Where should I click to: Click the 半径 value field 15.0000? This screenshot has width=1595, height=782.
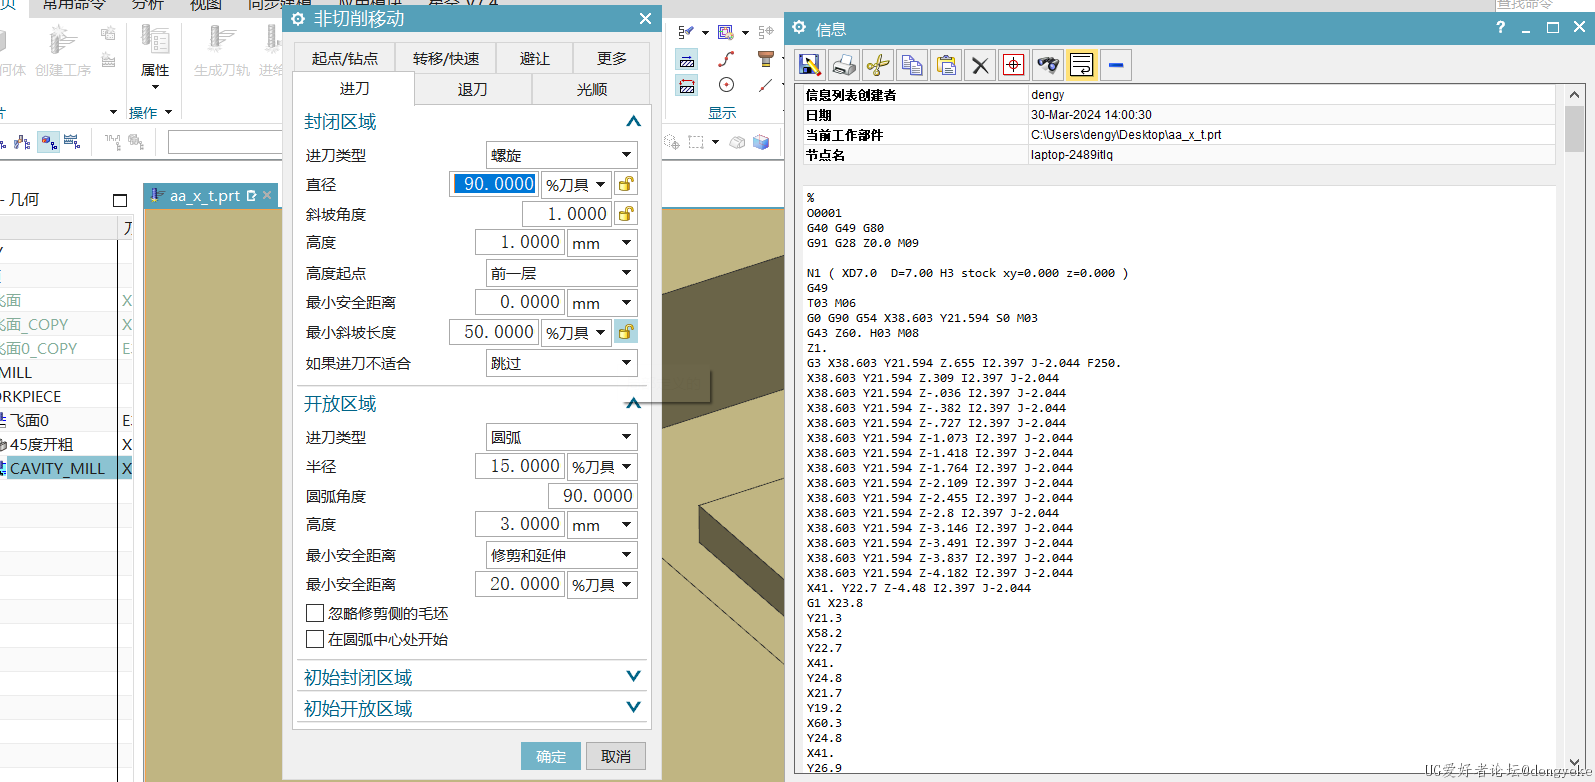point(519,466)
